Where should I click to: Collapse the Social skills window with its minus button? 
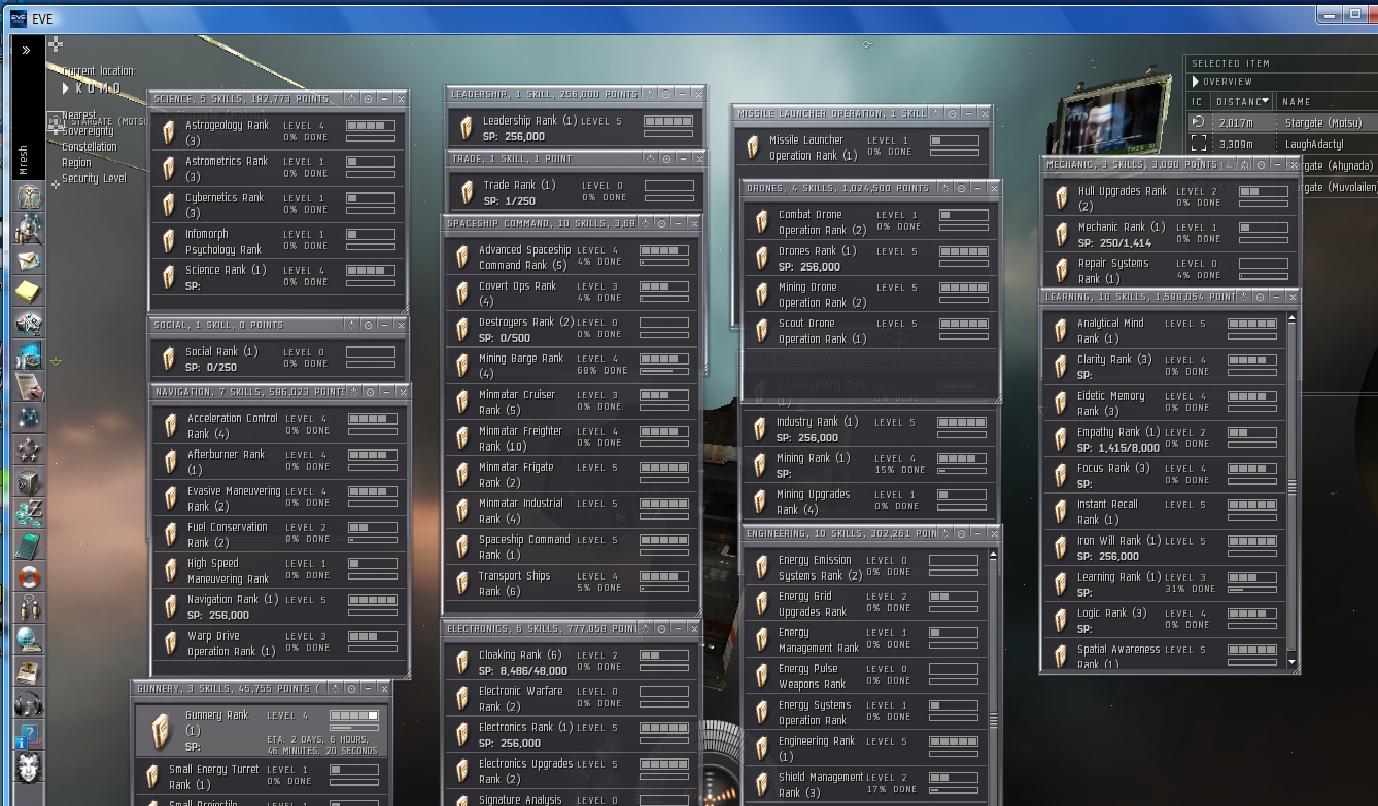tap(385, 324)
